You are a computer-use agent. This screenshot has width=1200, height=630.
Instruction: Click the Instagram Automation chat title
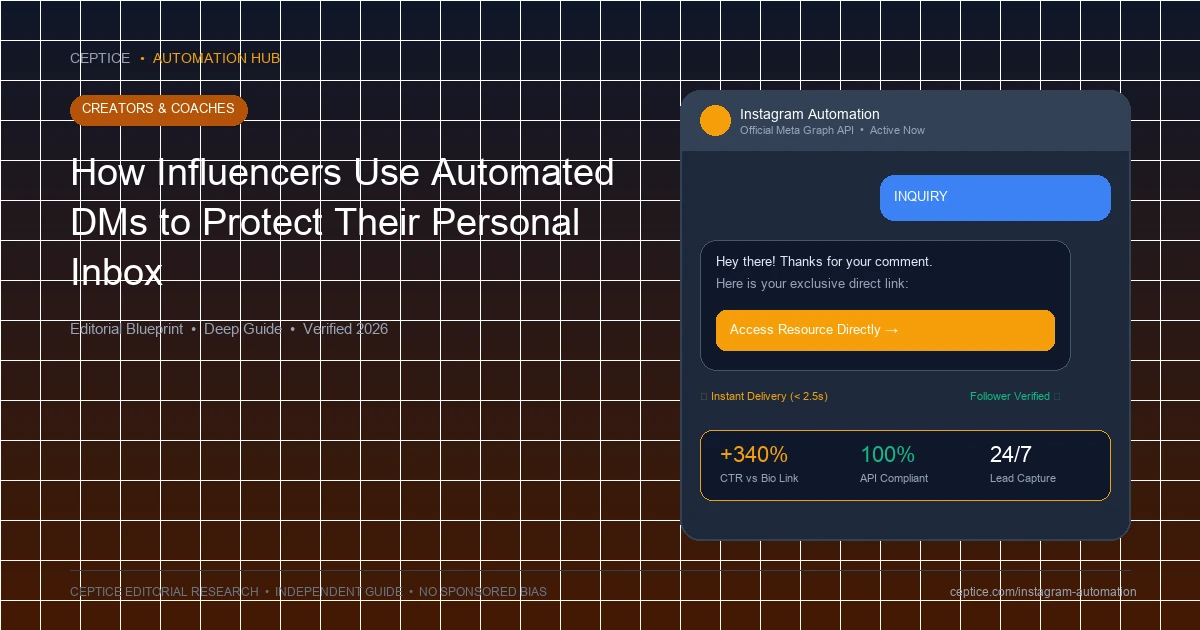click(810, 114)
